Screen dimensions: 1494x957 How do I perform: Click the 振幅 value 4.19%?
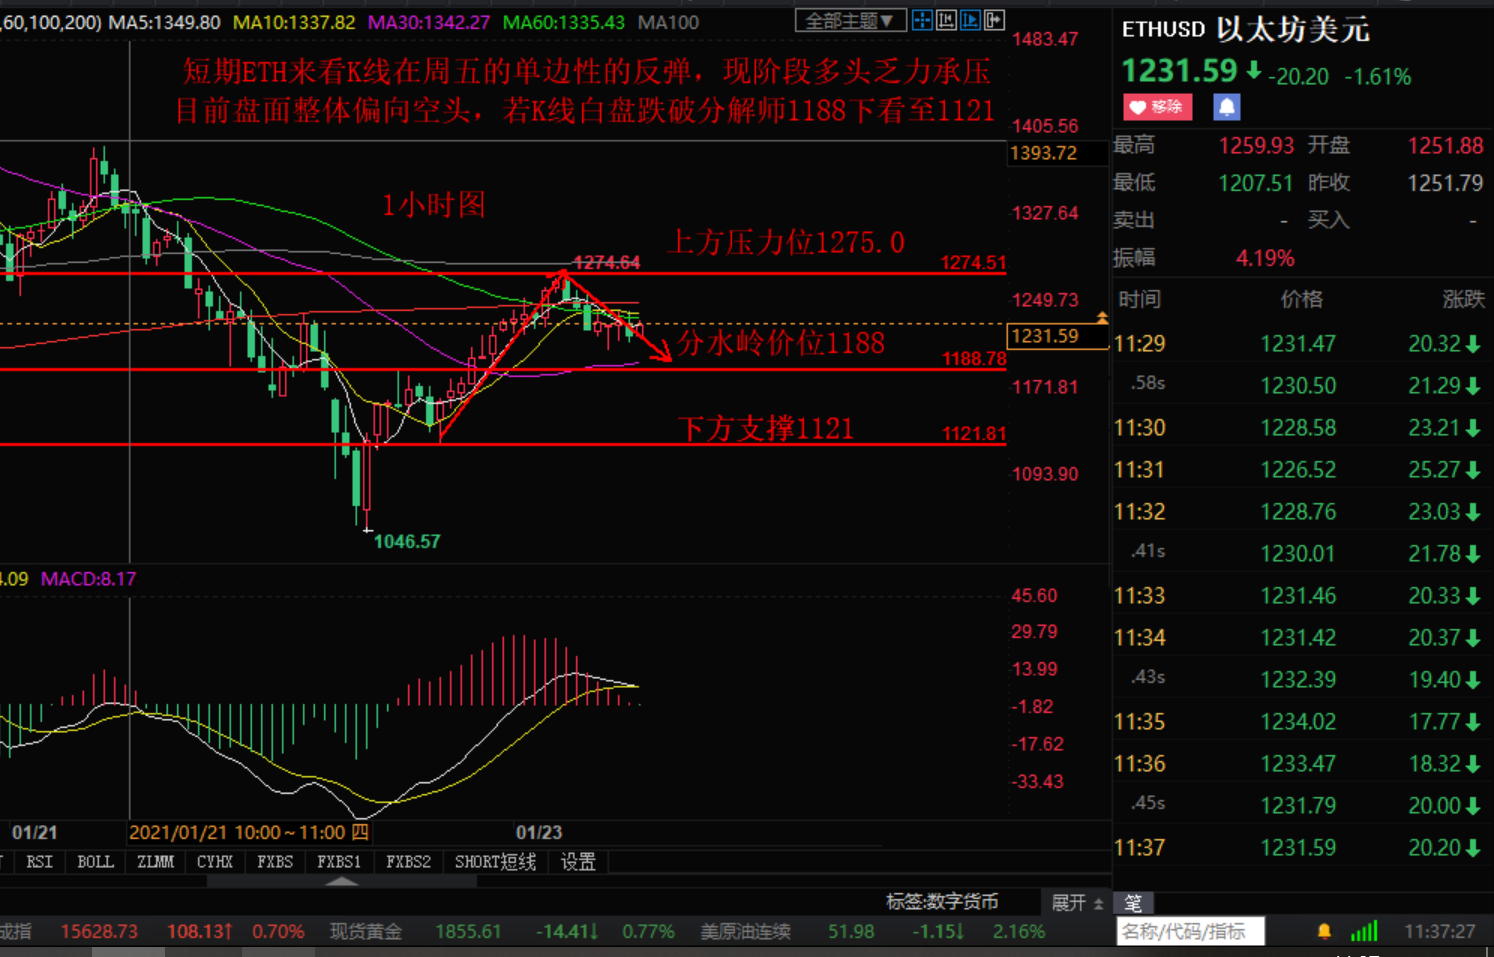[x=1265, y=258]
